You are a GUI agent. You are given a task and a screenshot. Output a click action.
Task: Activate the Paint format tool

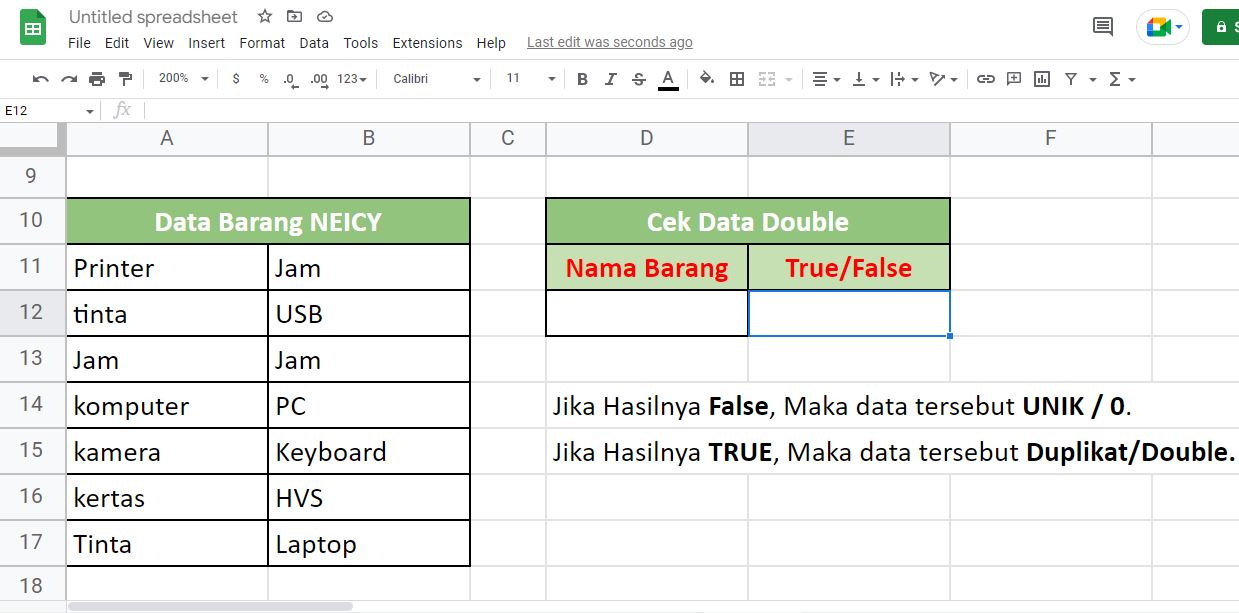125,79
